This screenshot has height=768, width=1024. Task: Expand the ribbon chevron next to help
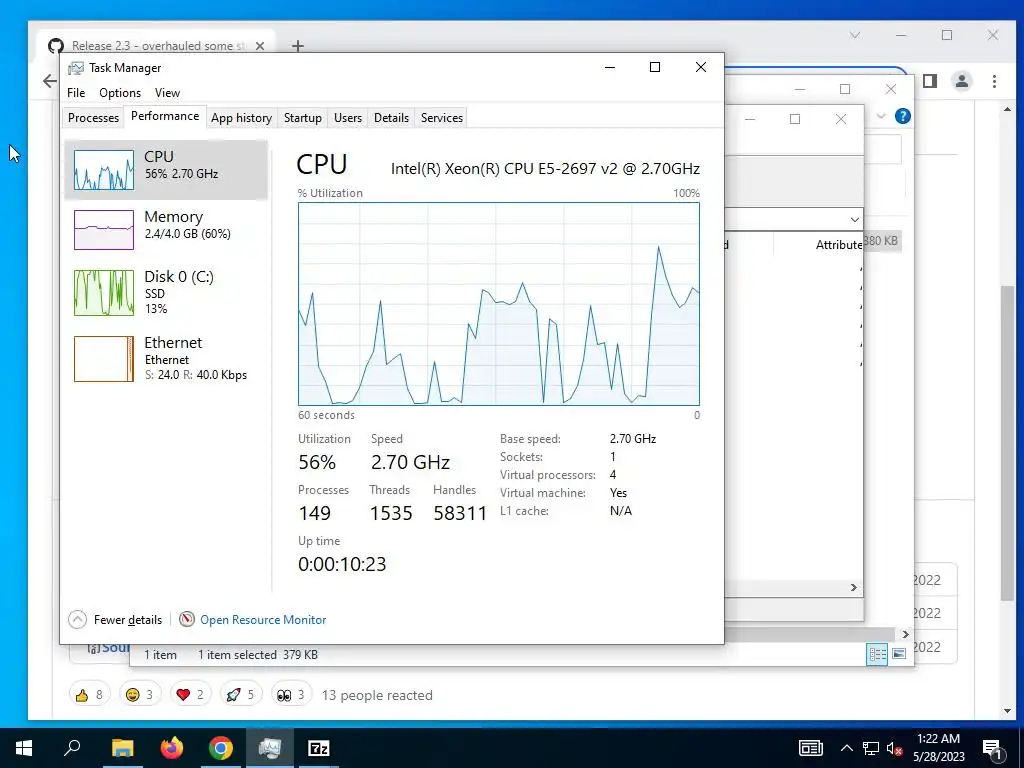881,116
